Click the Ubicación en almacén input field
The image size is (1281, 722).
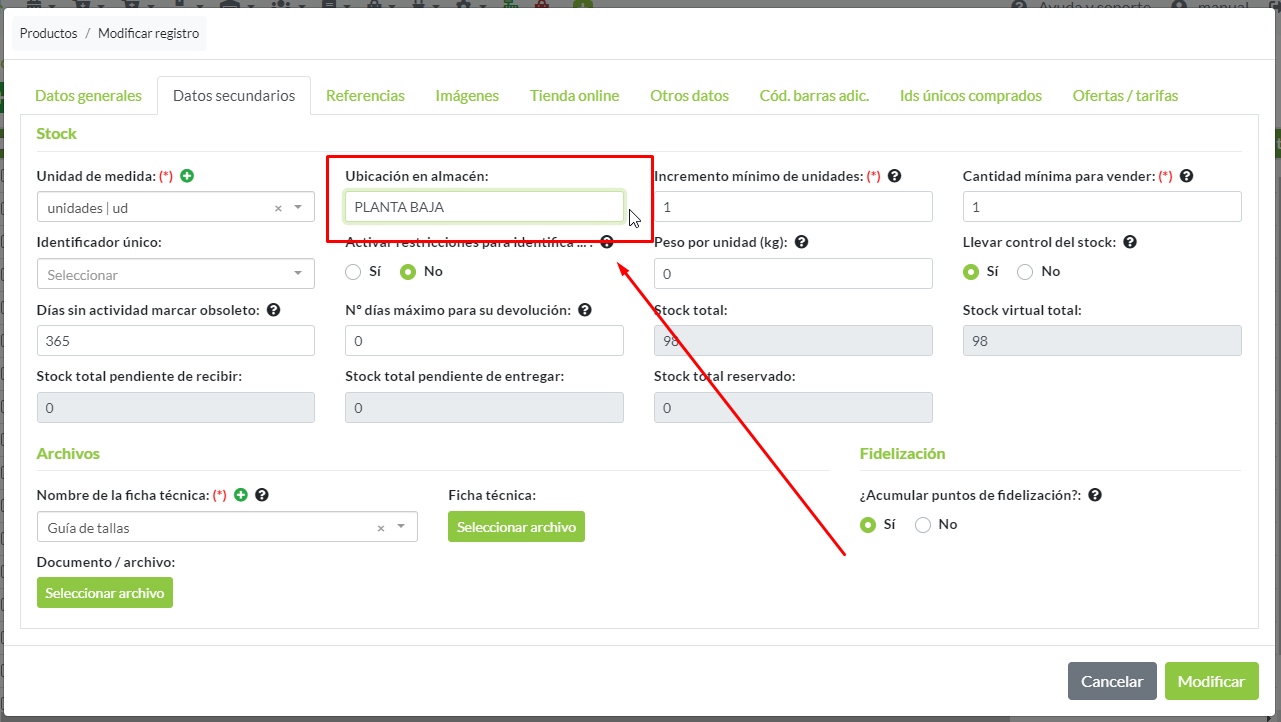(x=484, y=207)
